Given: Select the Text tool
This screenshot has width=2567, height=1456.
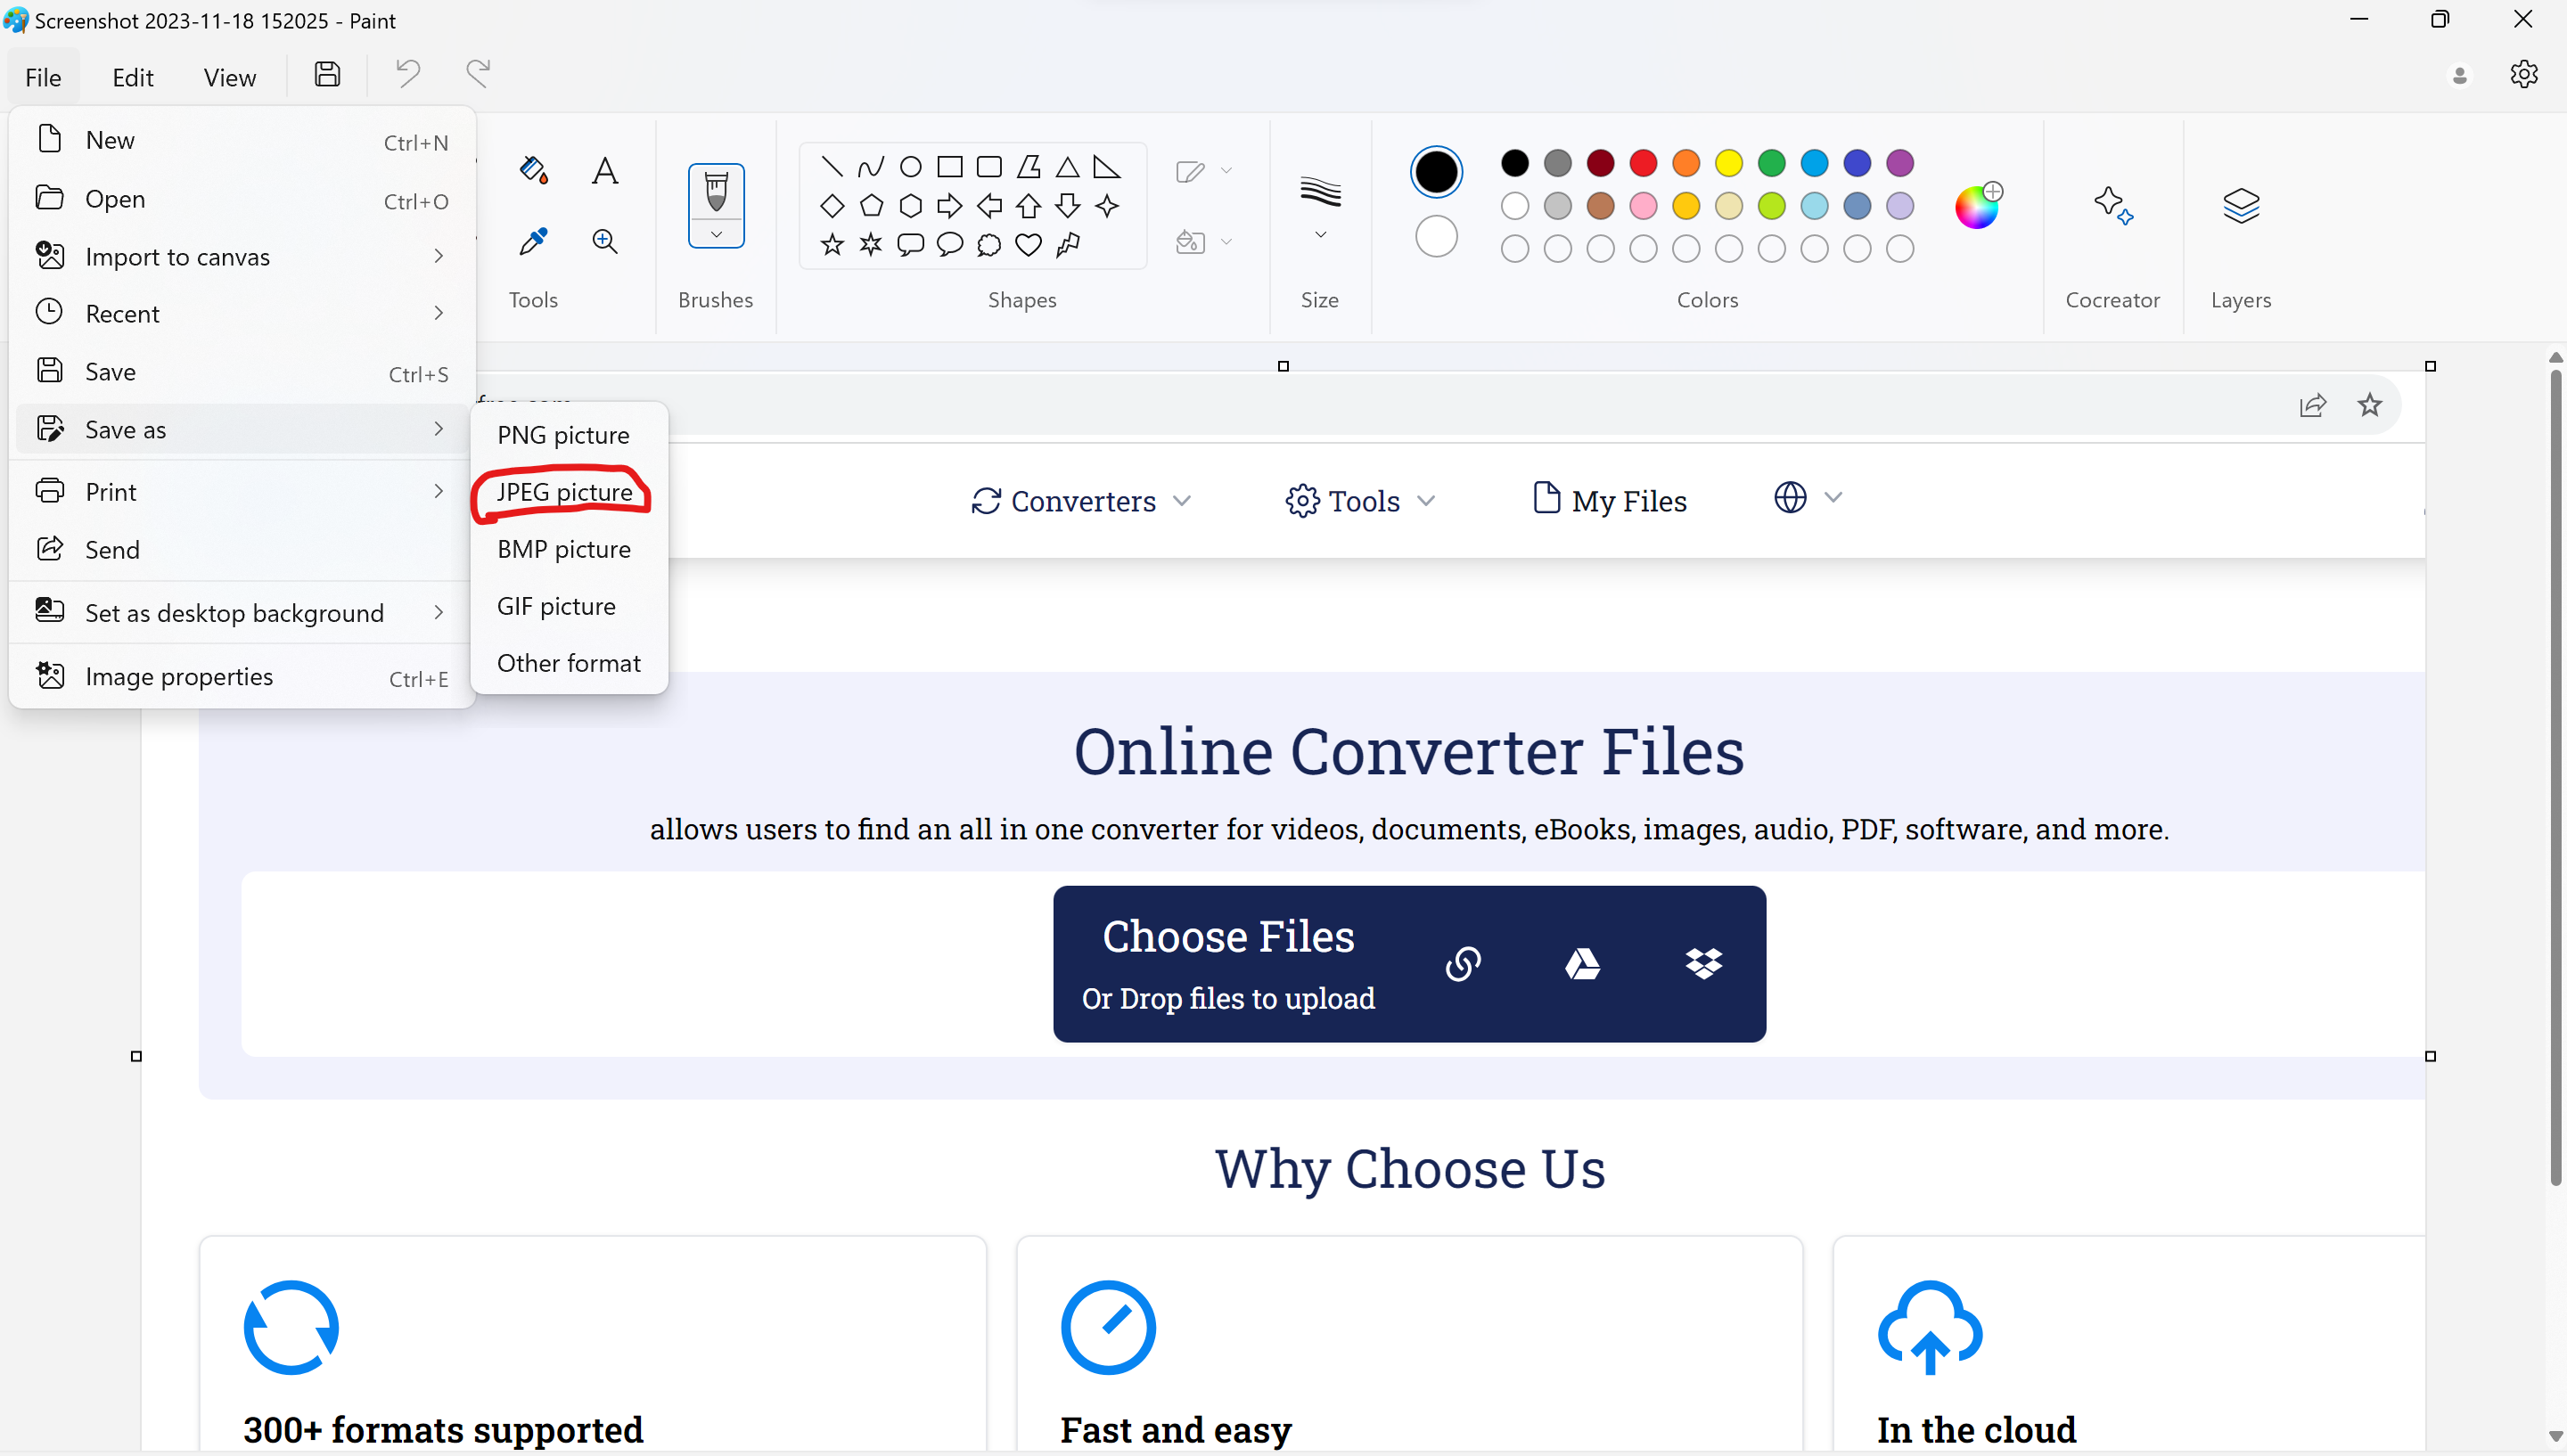Looking at the screenshot, I should [x=604, y=170].
